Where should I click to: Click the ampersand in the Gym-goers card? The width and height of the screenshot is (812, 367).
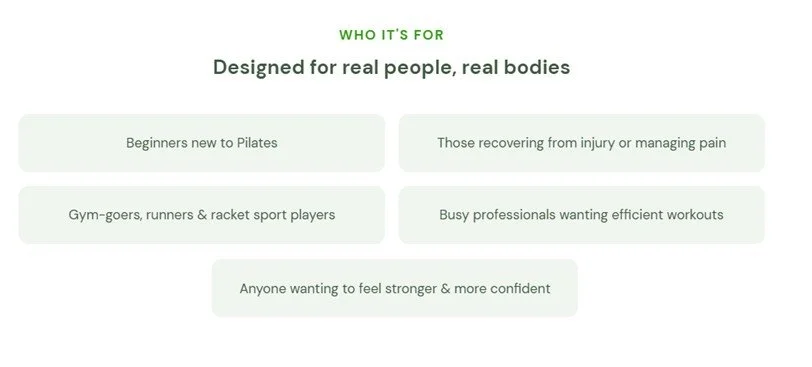(202, 215)
